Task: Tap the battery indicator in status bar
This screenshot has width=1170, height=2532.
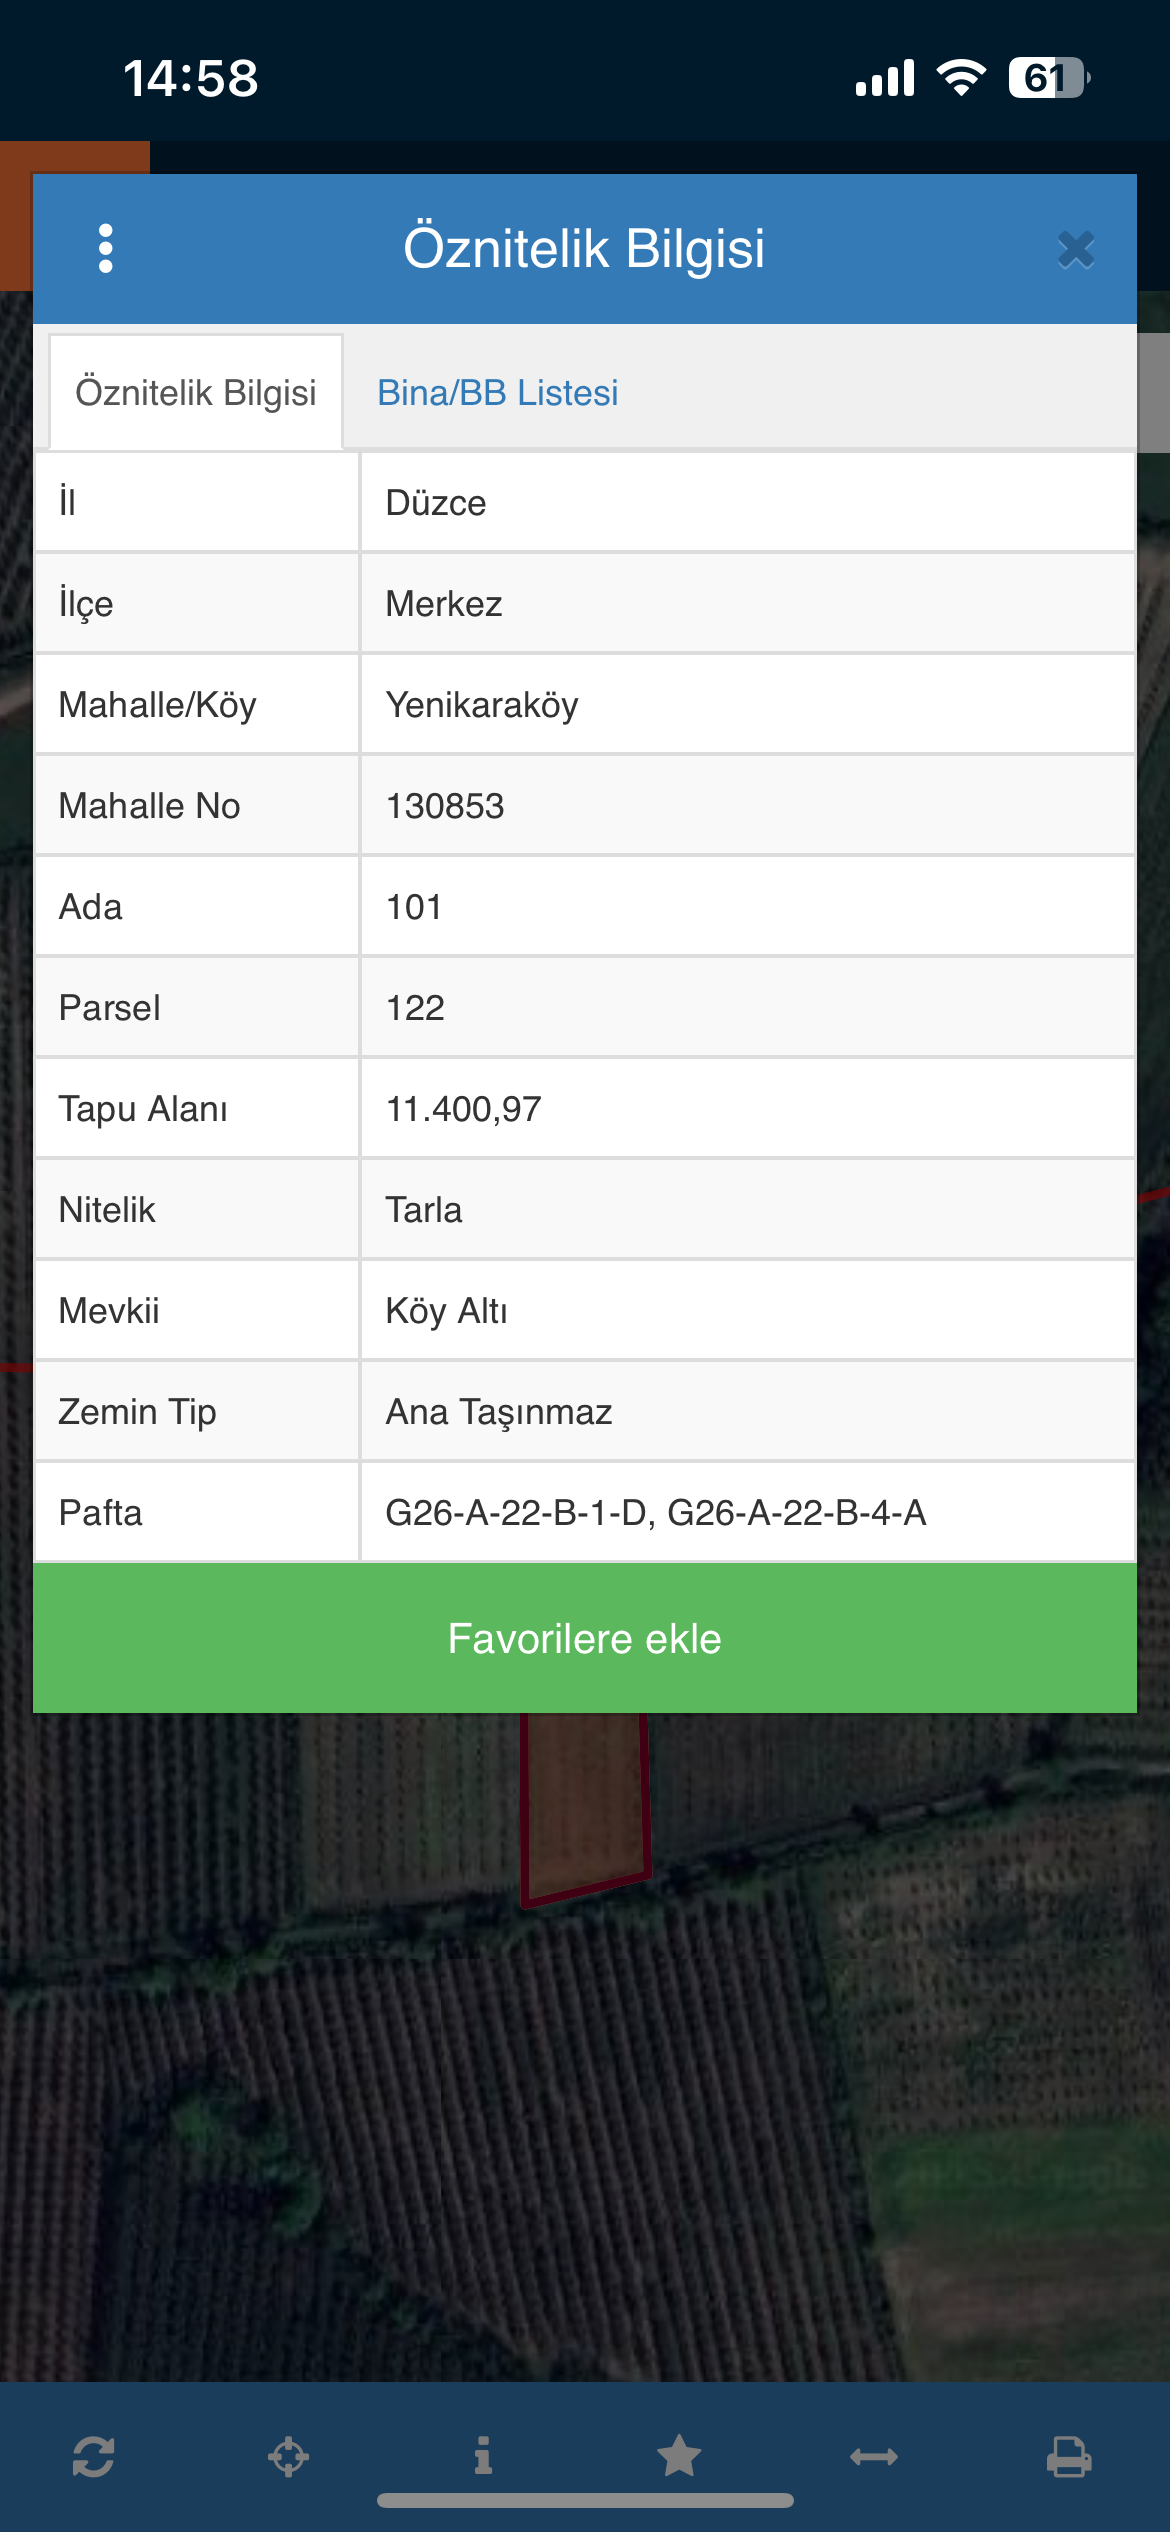Action: coord(1048,77)
